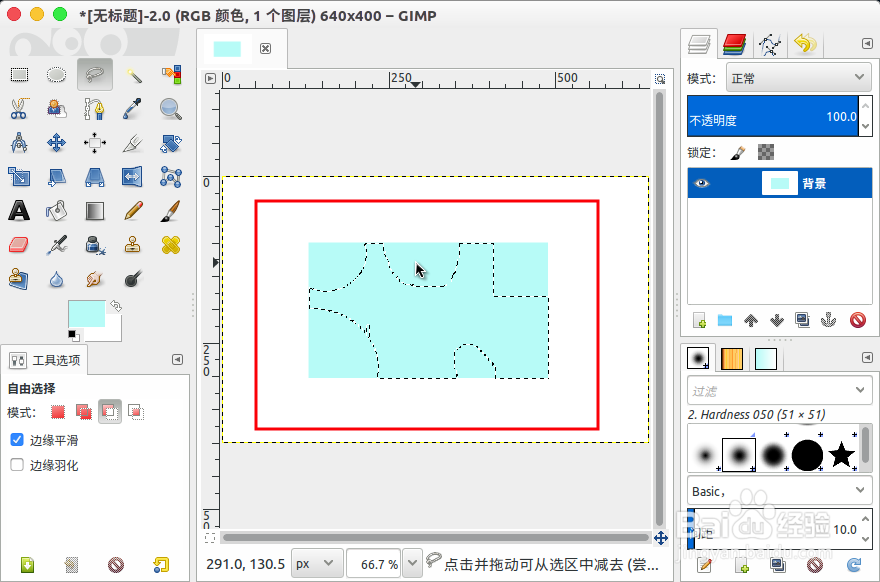
Task: Select the Zoom magnifier tool
Action: click(x=171, y=109)
